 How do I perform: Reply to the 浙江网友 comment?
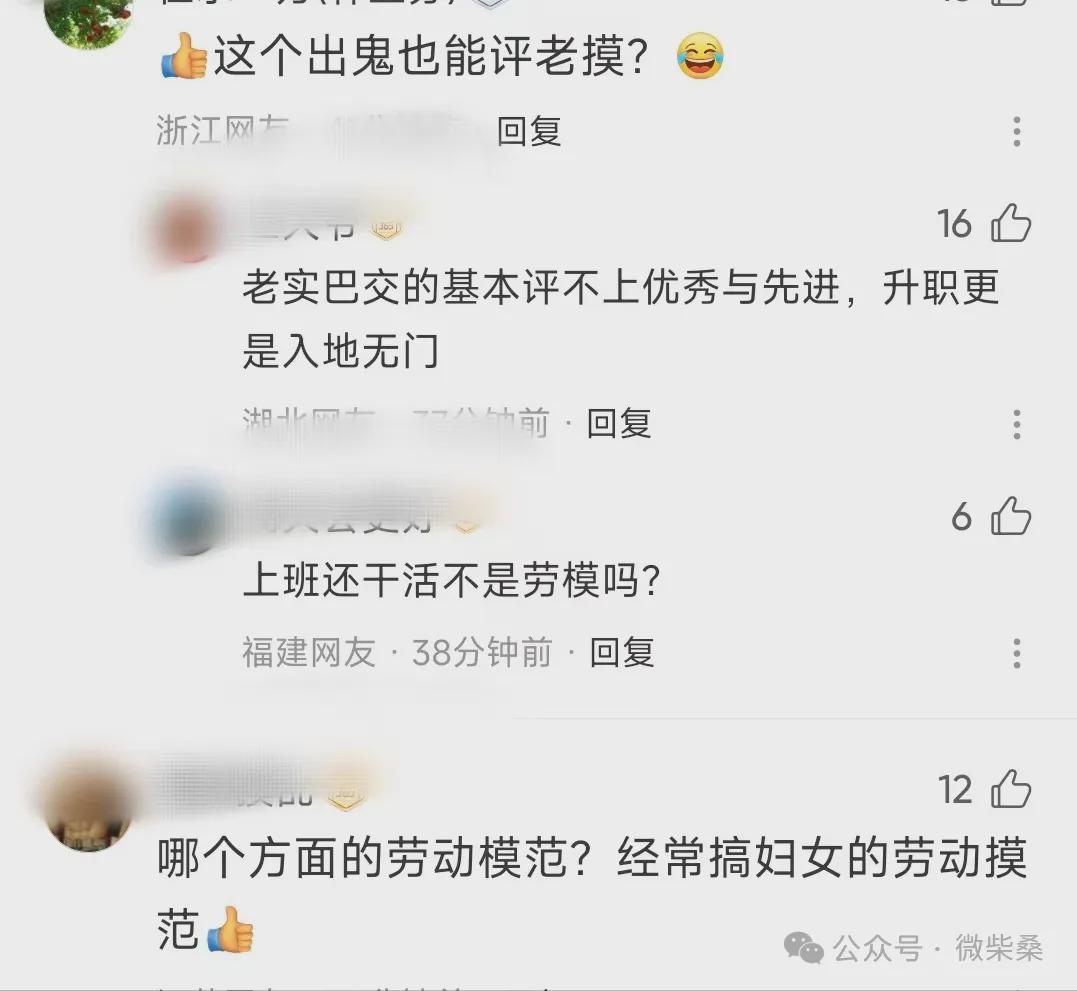click(529, 131)
